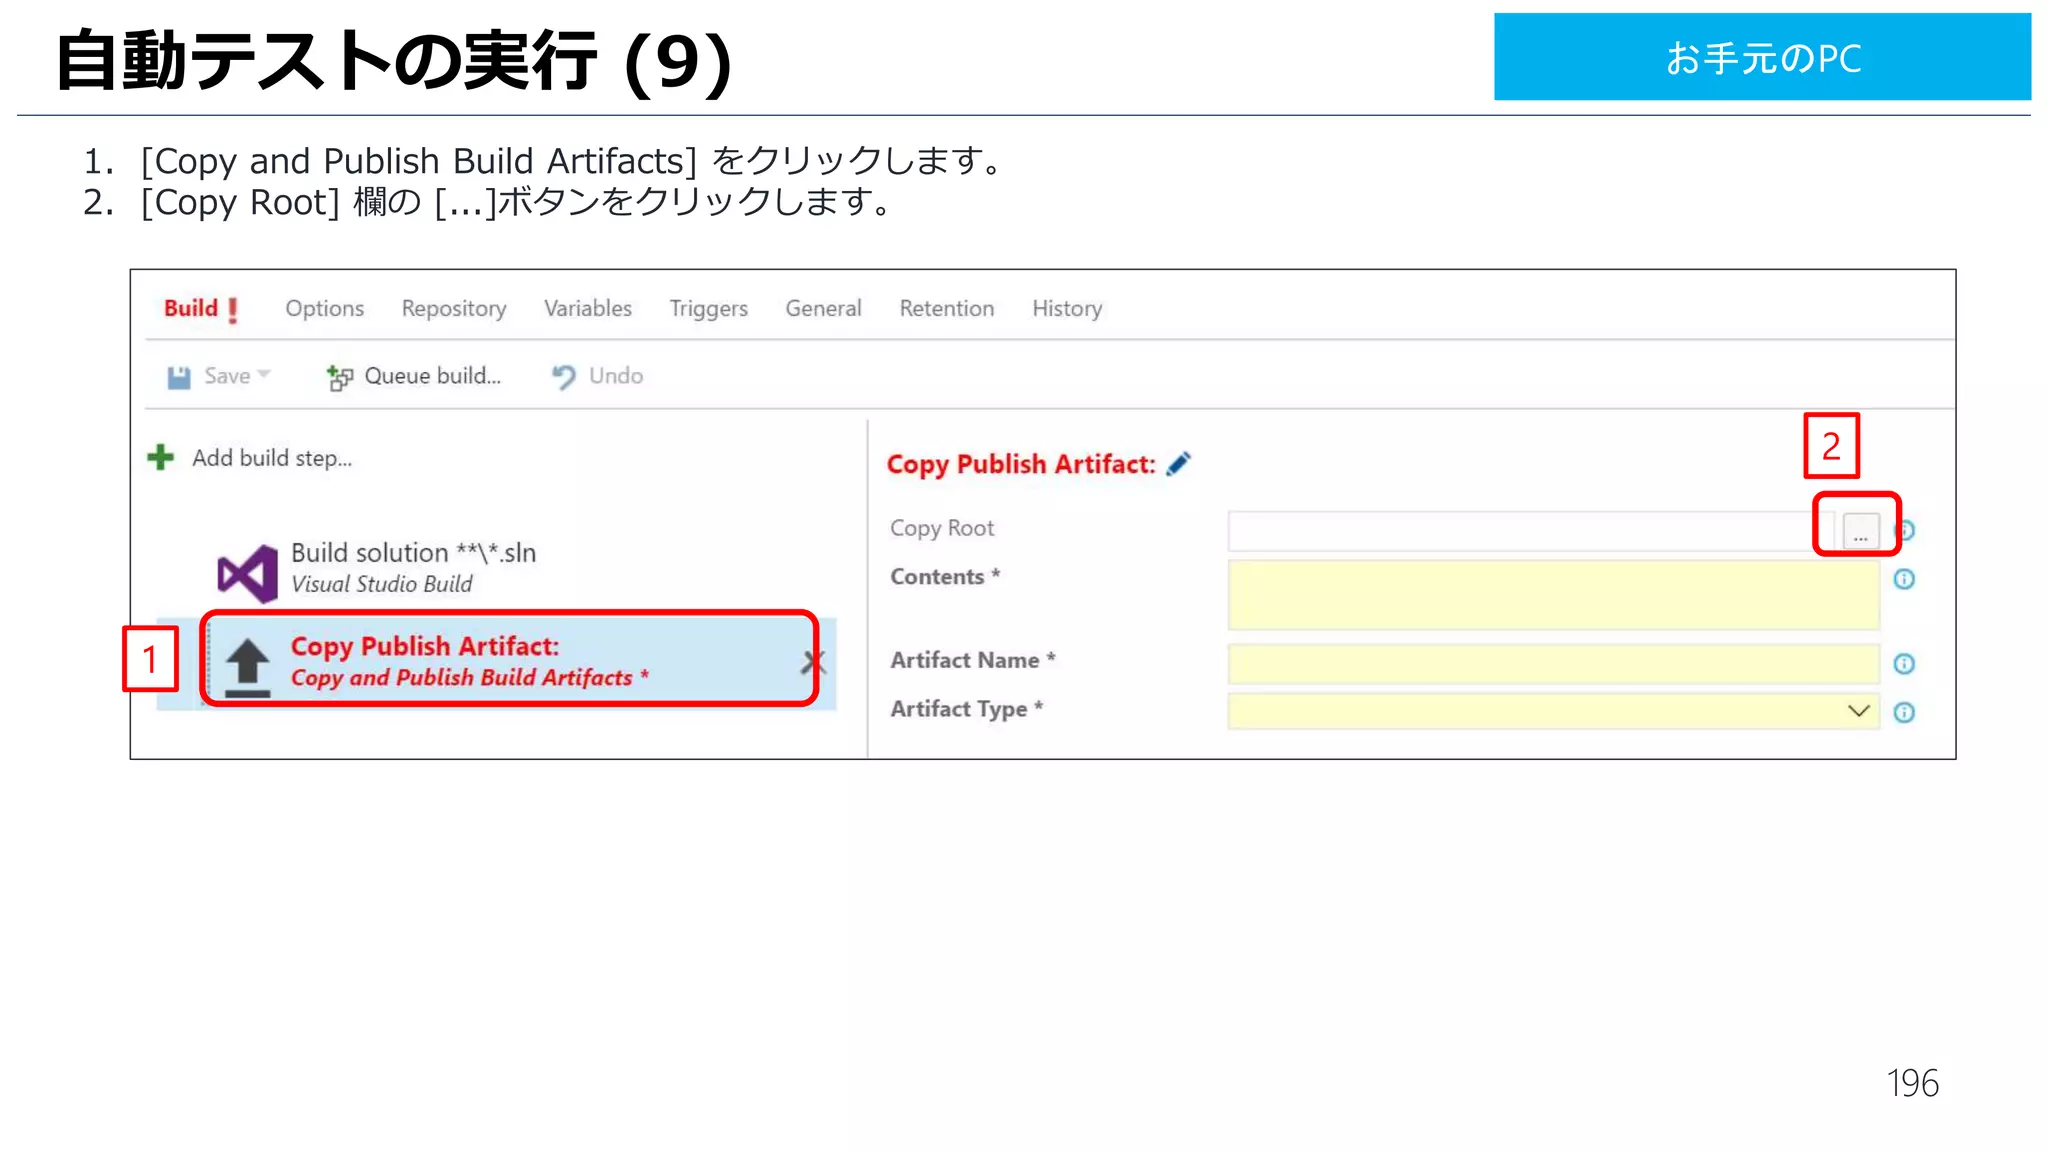Expand the Save dropdown arrow
Image resolution: width=2048 pixels, height=1152 pixels.
click(x=264, y=375)
